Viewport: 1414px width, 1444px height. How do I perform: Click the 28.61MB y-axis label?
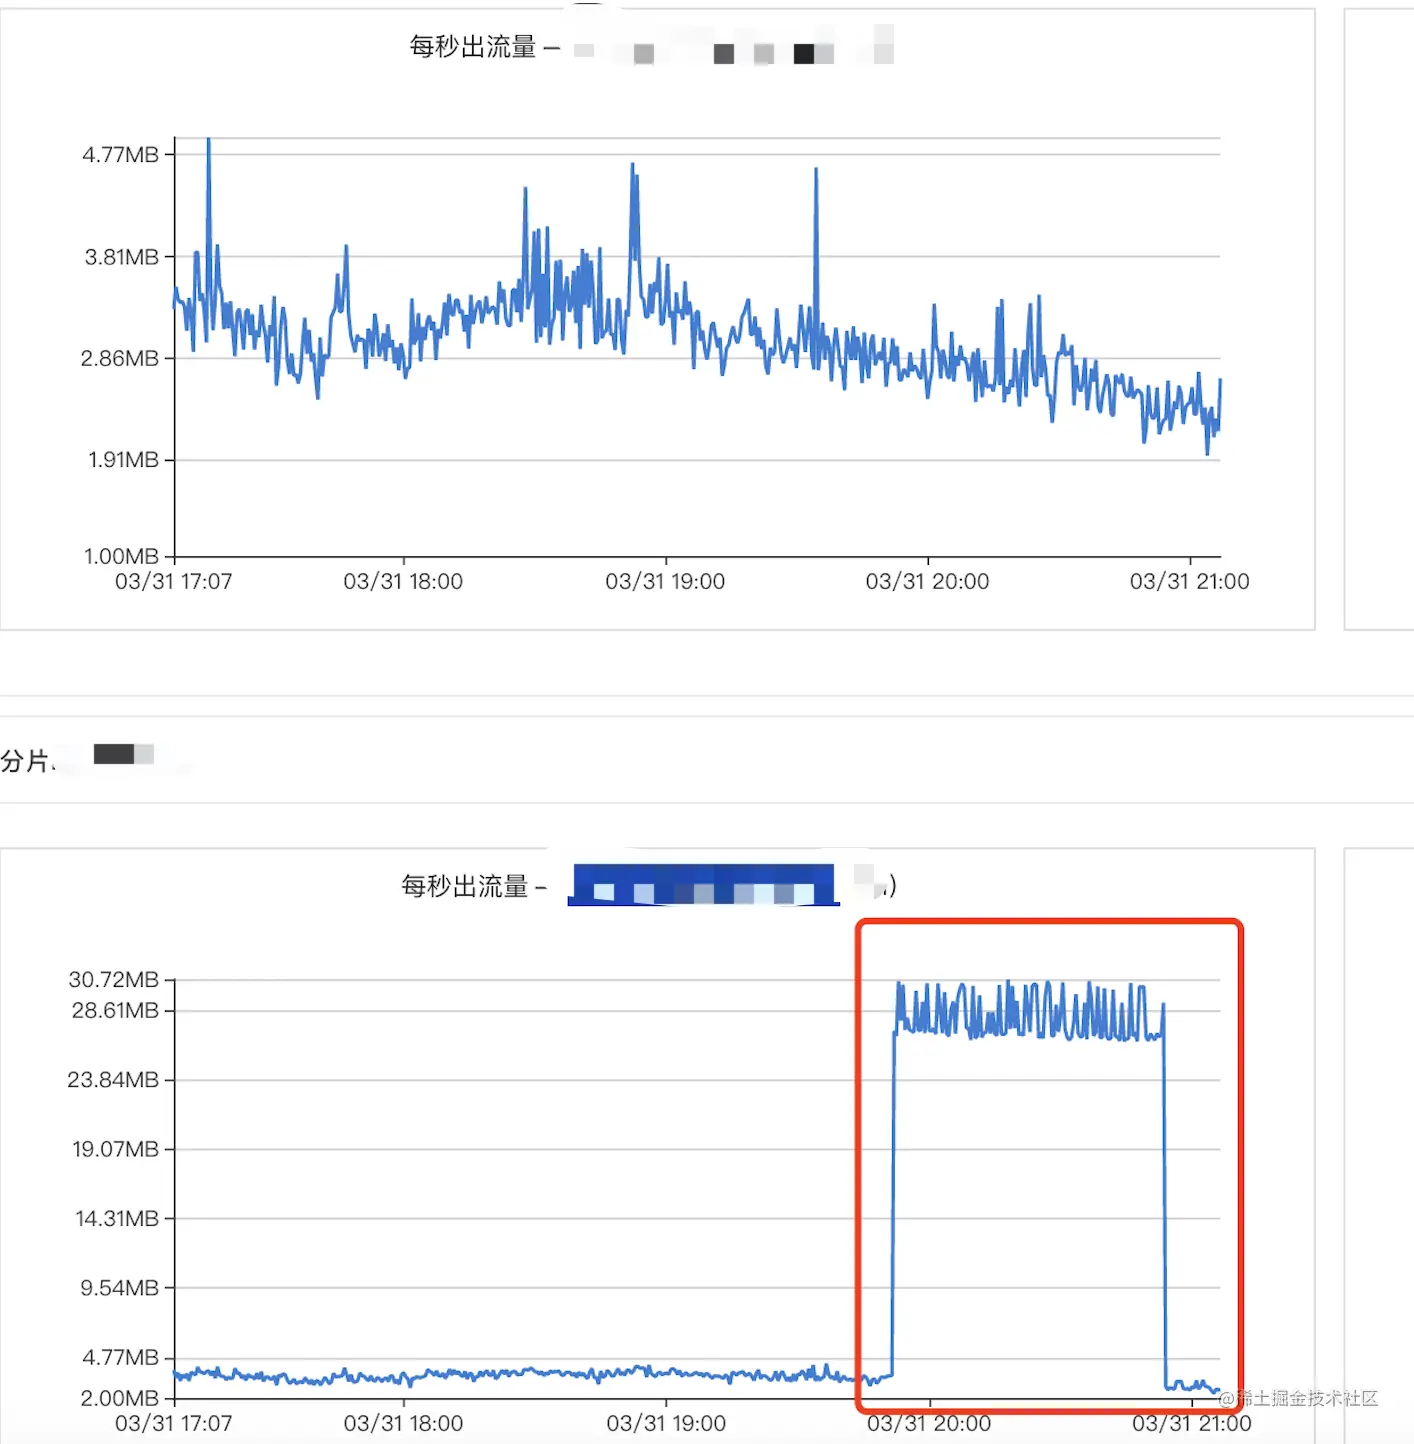(x=115, y=1011)
